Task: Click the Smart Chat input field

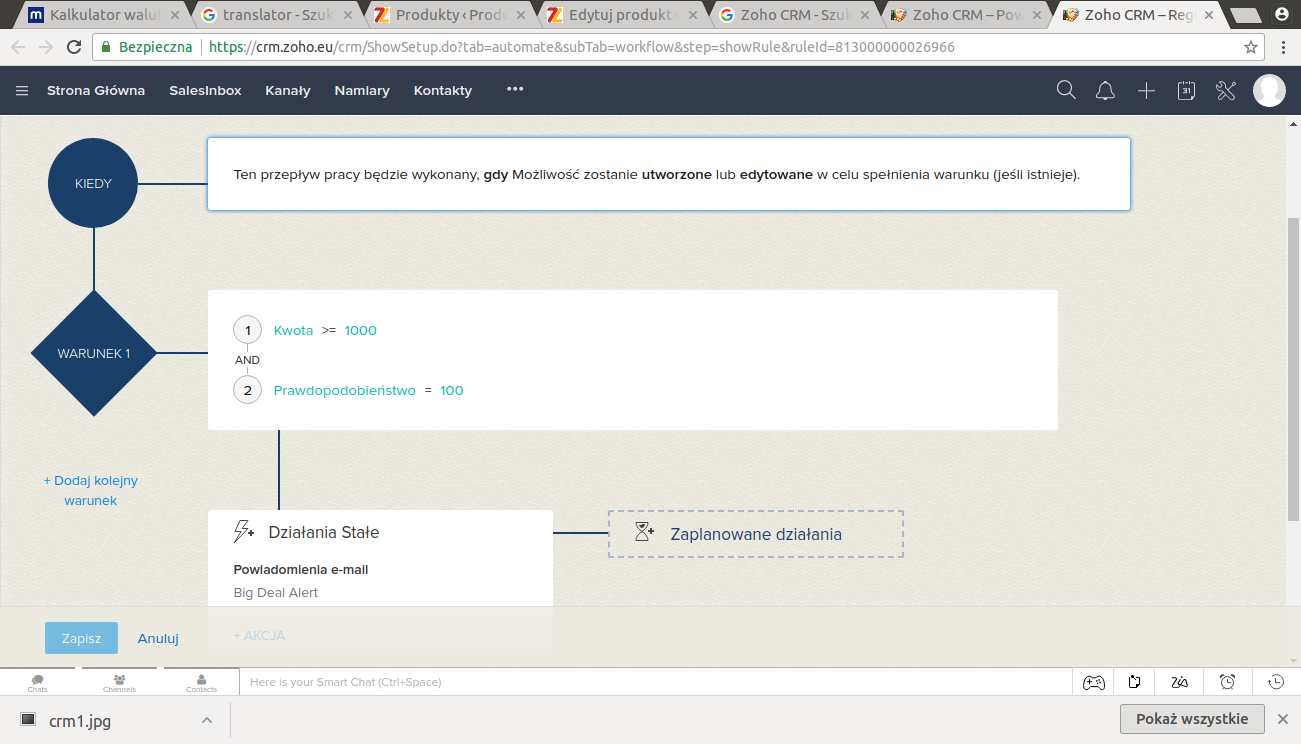Action: tap(650, 682)
